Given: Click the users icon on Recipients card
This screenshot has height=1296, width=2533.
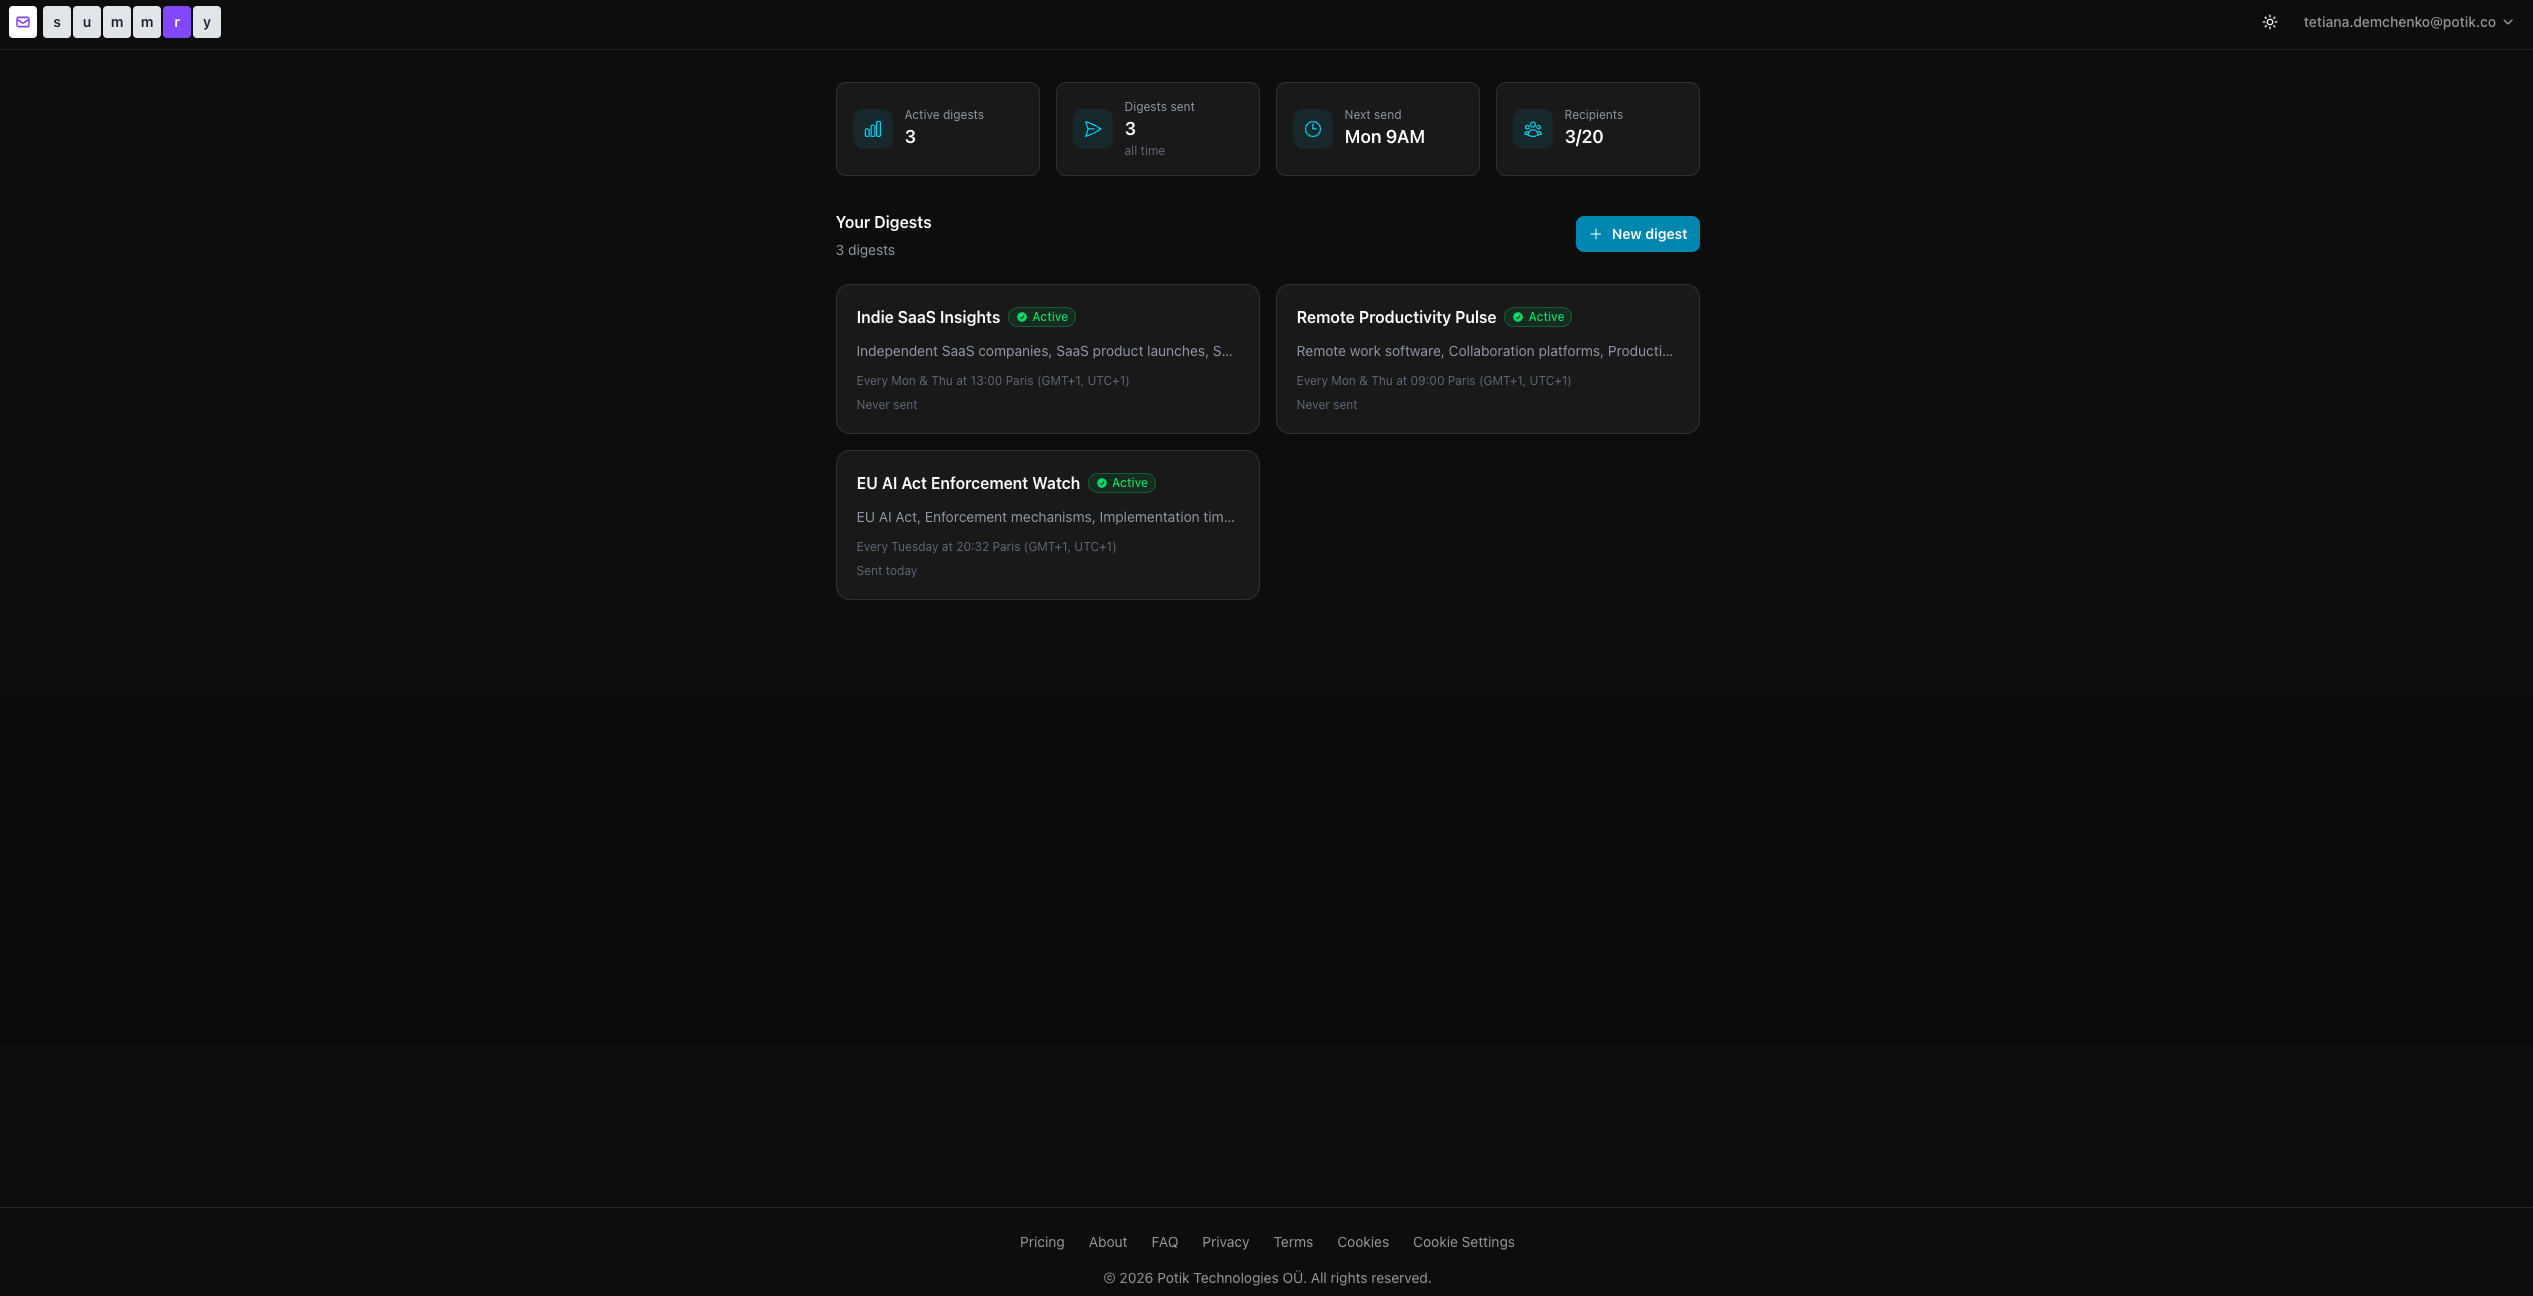Looking at the screenshot, I should 1532,128.
